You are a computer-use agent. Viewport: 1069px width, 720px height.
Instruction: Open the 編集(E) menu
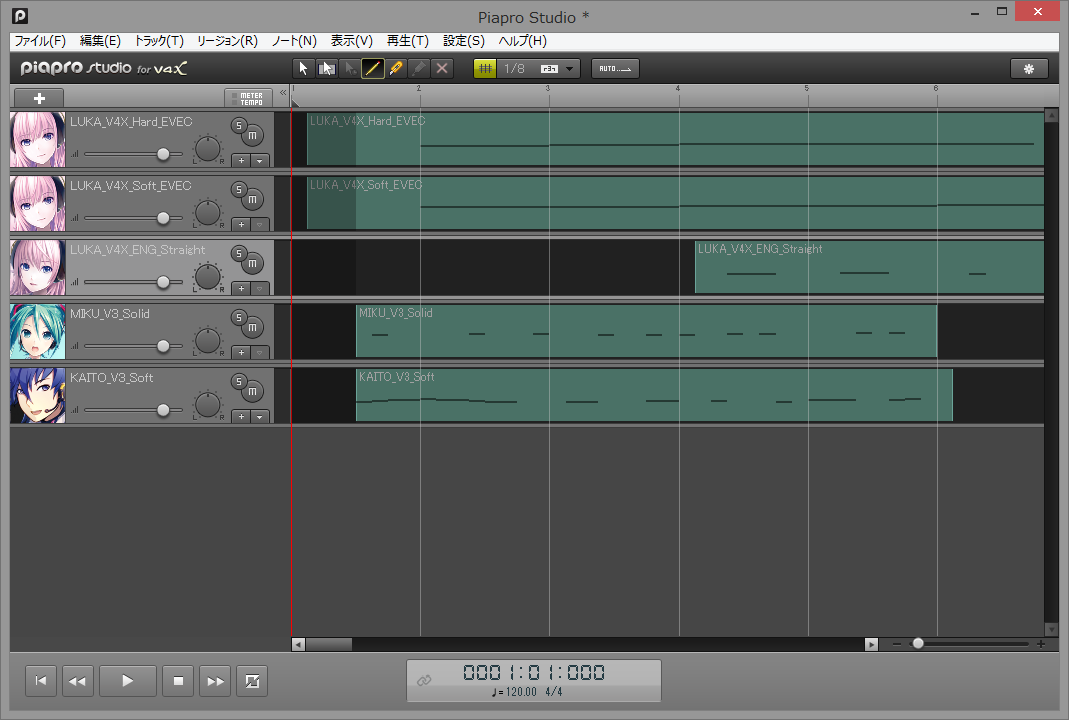pos(100,41)
